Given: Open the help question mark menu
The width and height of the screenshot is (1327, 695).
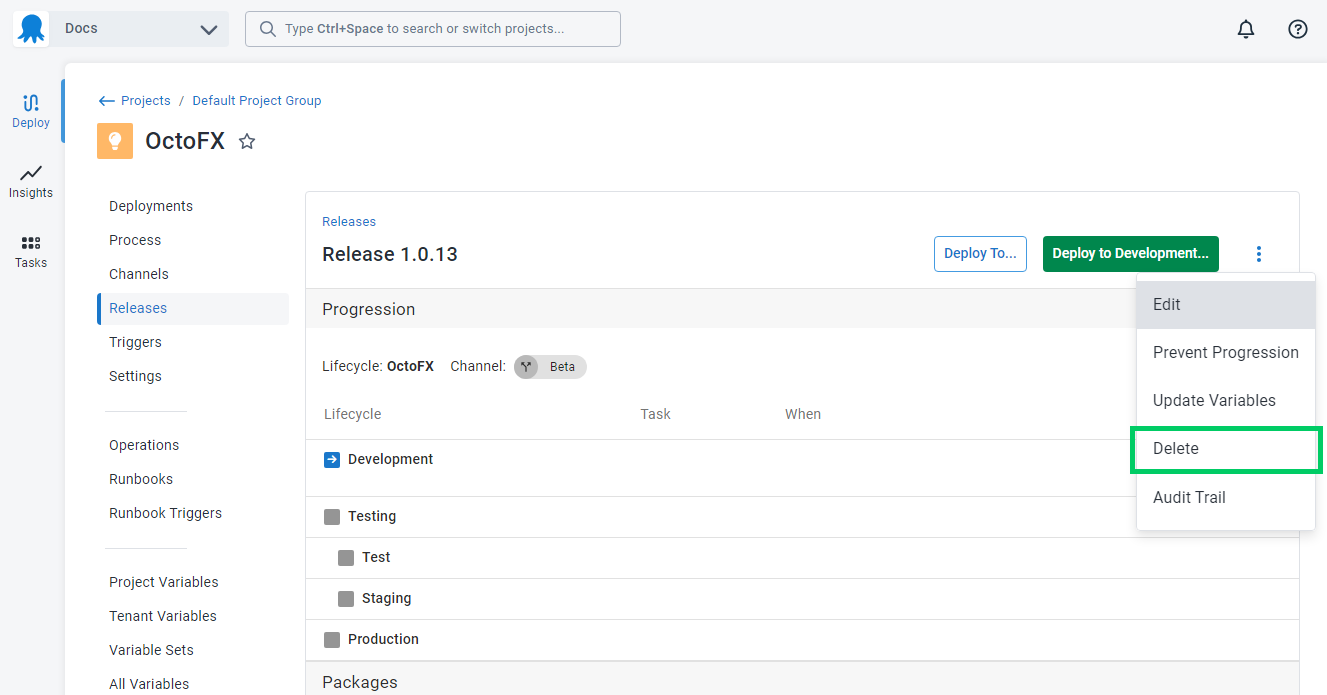Looking at the screenshot, I should 1298,29.
